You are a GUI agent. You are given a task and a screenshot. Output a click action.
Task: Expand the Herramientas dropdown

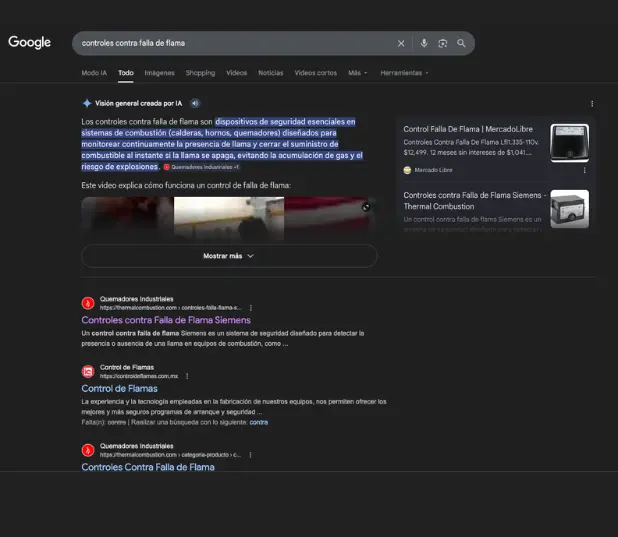[x=404, y=73]
